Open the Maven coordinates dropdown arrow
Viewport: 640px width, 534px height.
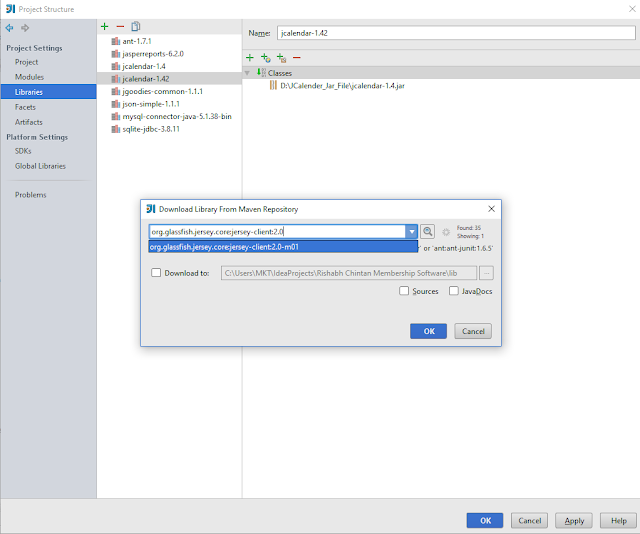tap(411, 232)
